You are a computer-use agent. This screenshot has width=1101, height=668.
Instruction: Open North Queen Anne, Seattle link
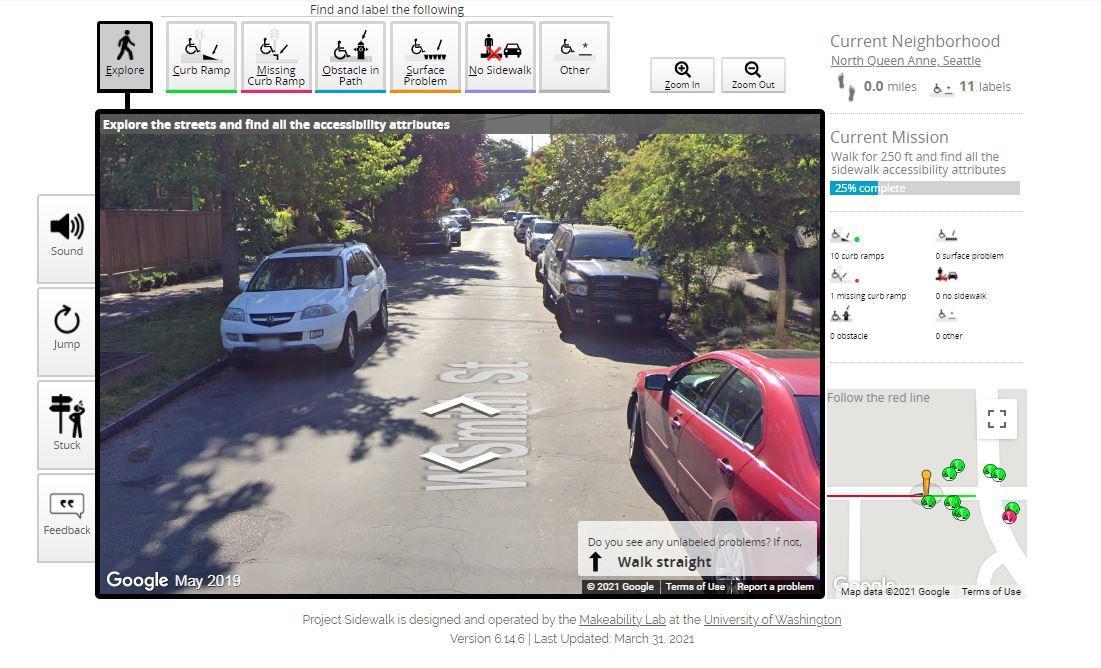[x=905, y=61]
